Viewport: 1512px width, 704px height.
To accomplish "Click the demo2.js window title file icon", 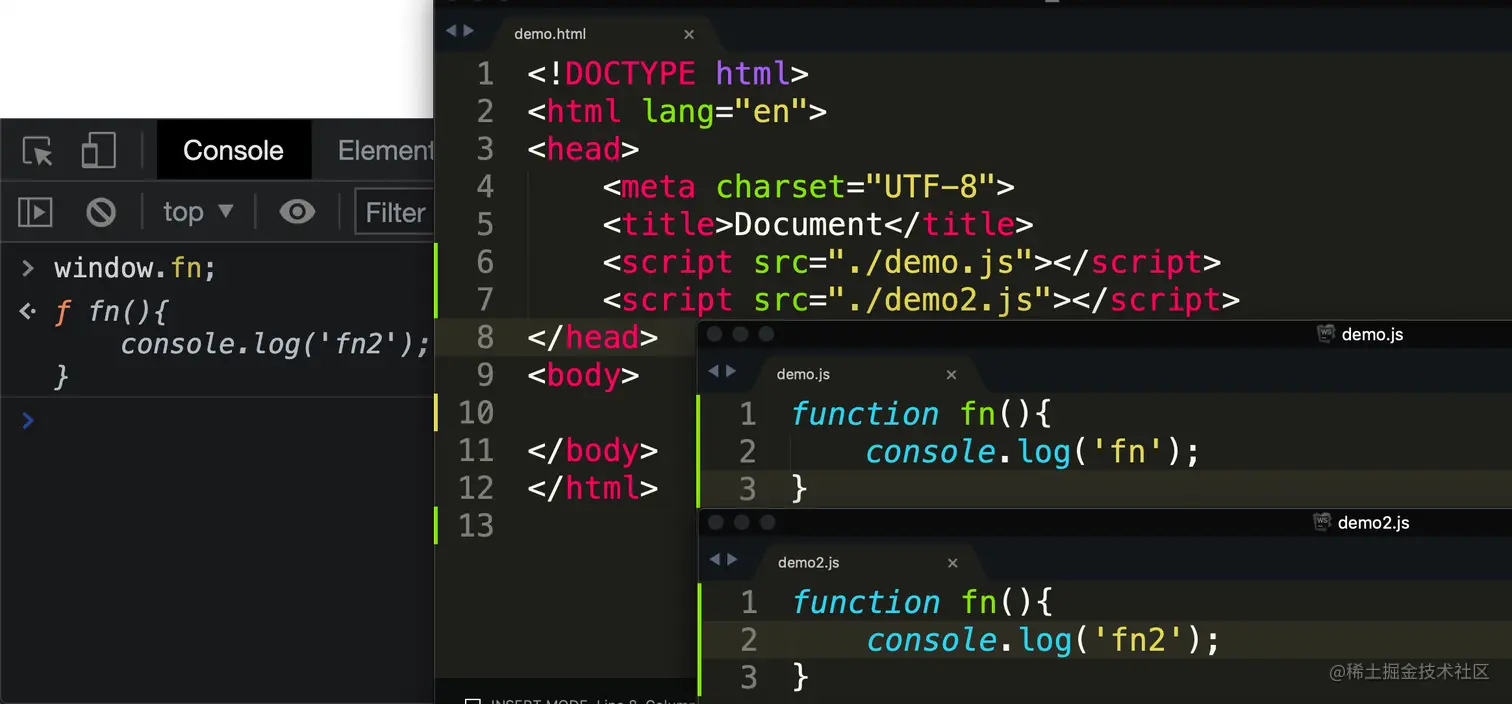I will click(1322, 522).
